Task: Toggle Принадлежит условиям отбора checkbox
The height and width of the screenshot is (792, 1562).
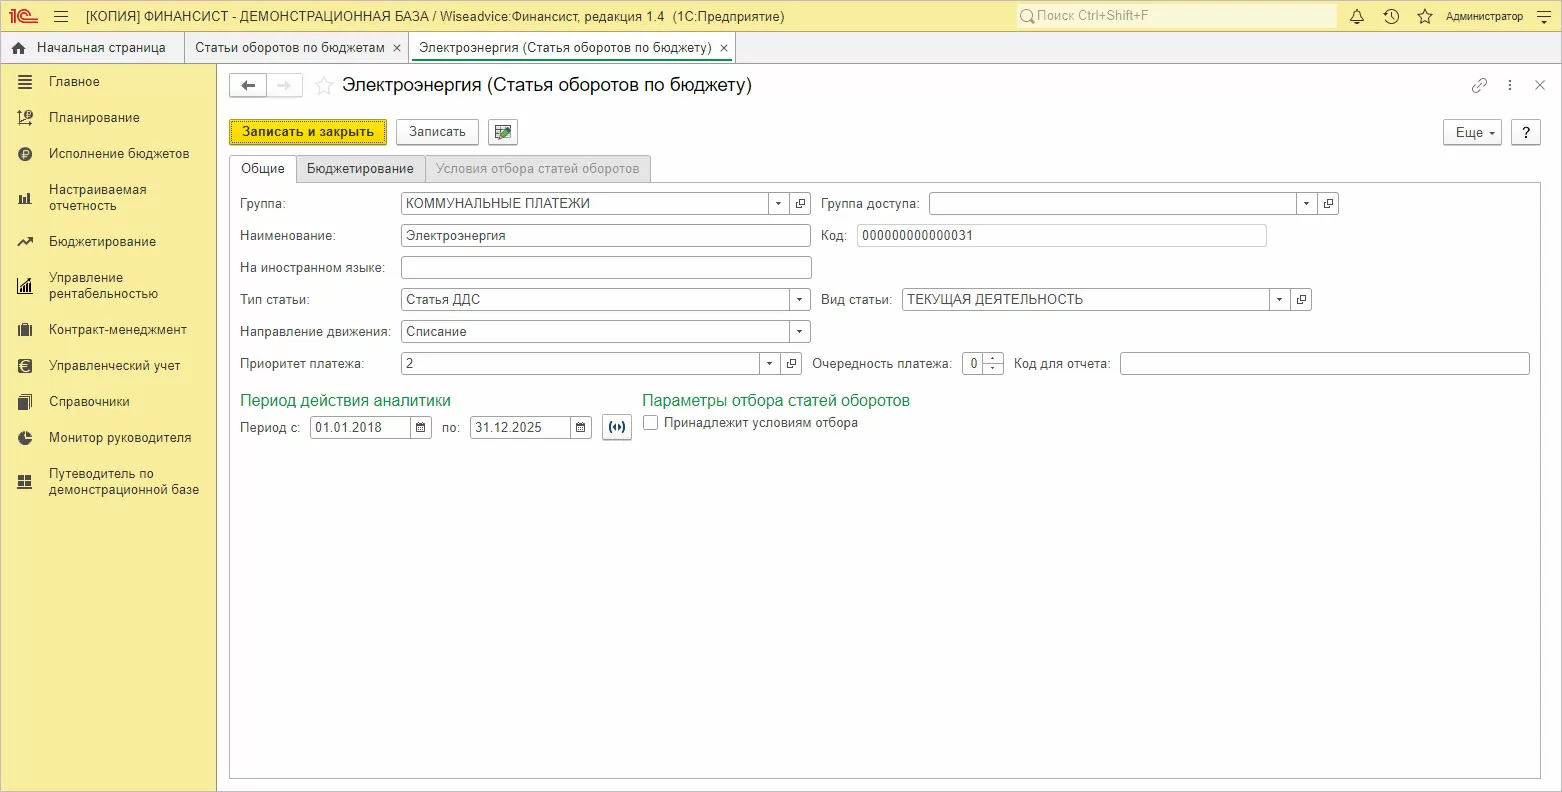Action: coord(651,423)
